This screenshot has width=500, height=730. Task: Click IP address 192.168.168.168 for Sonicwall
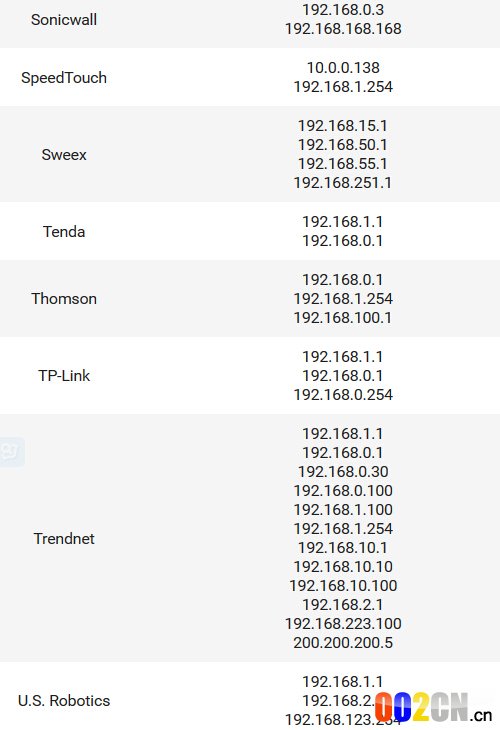pyautogui.click(x=343, y=29)
